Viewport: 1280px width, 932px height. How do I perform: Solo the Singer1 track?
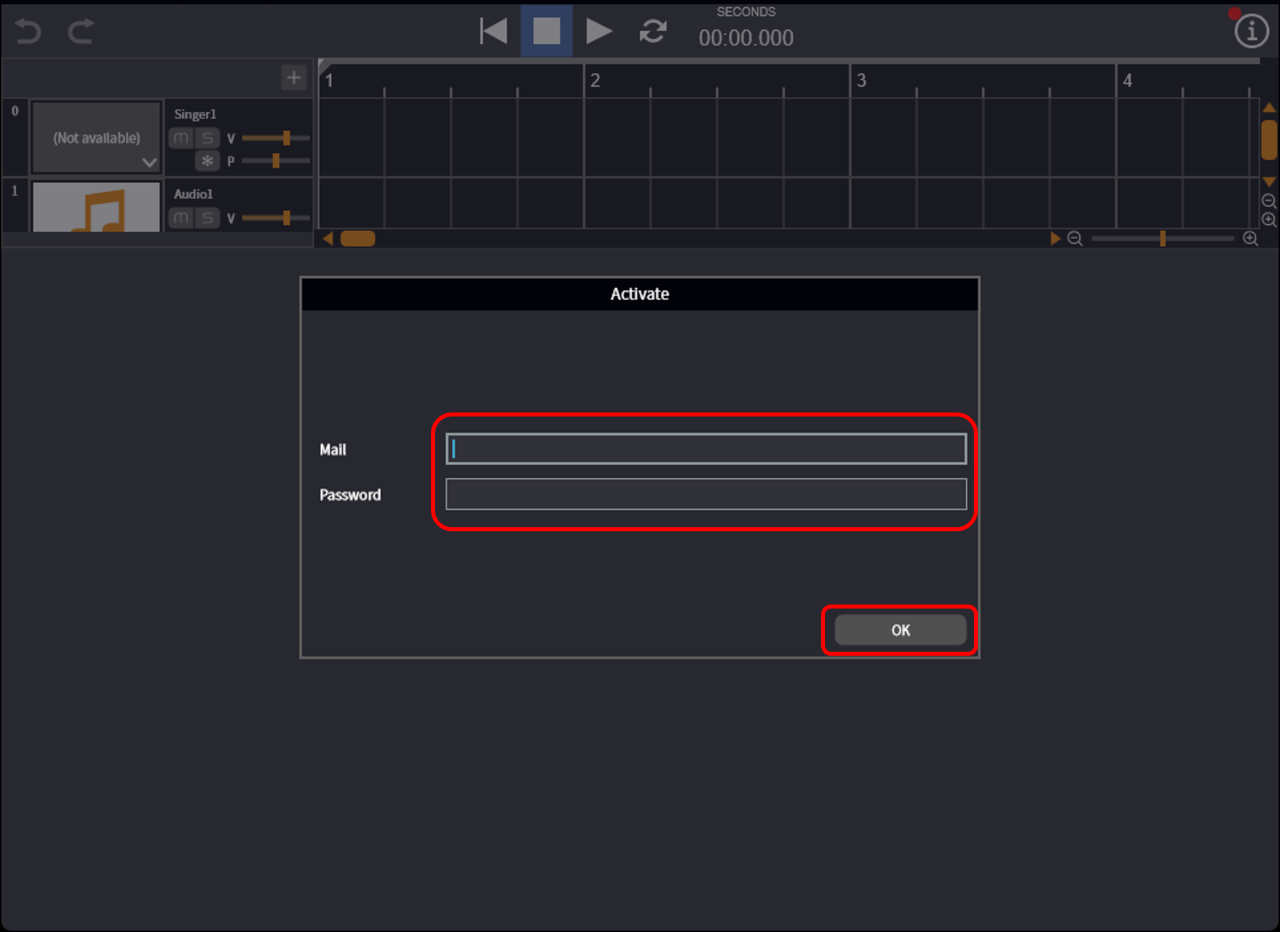(x=207, y=138)
